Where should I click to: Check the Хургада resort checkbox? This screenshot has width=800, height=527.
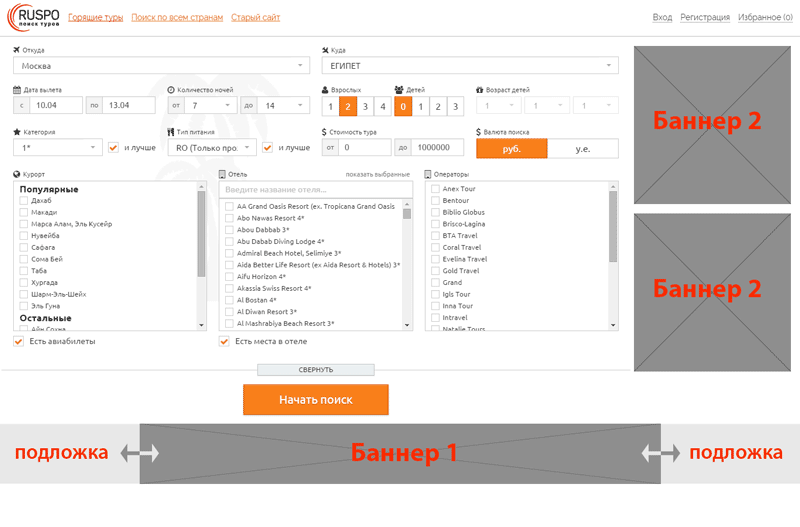(23, 283)
